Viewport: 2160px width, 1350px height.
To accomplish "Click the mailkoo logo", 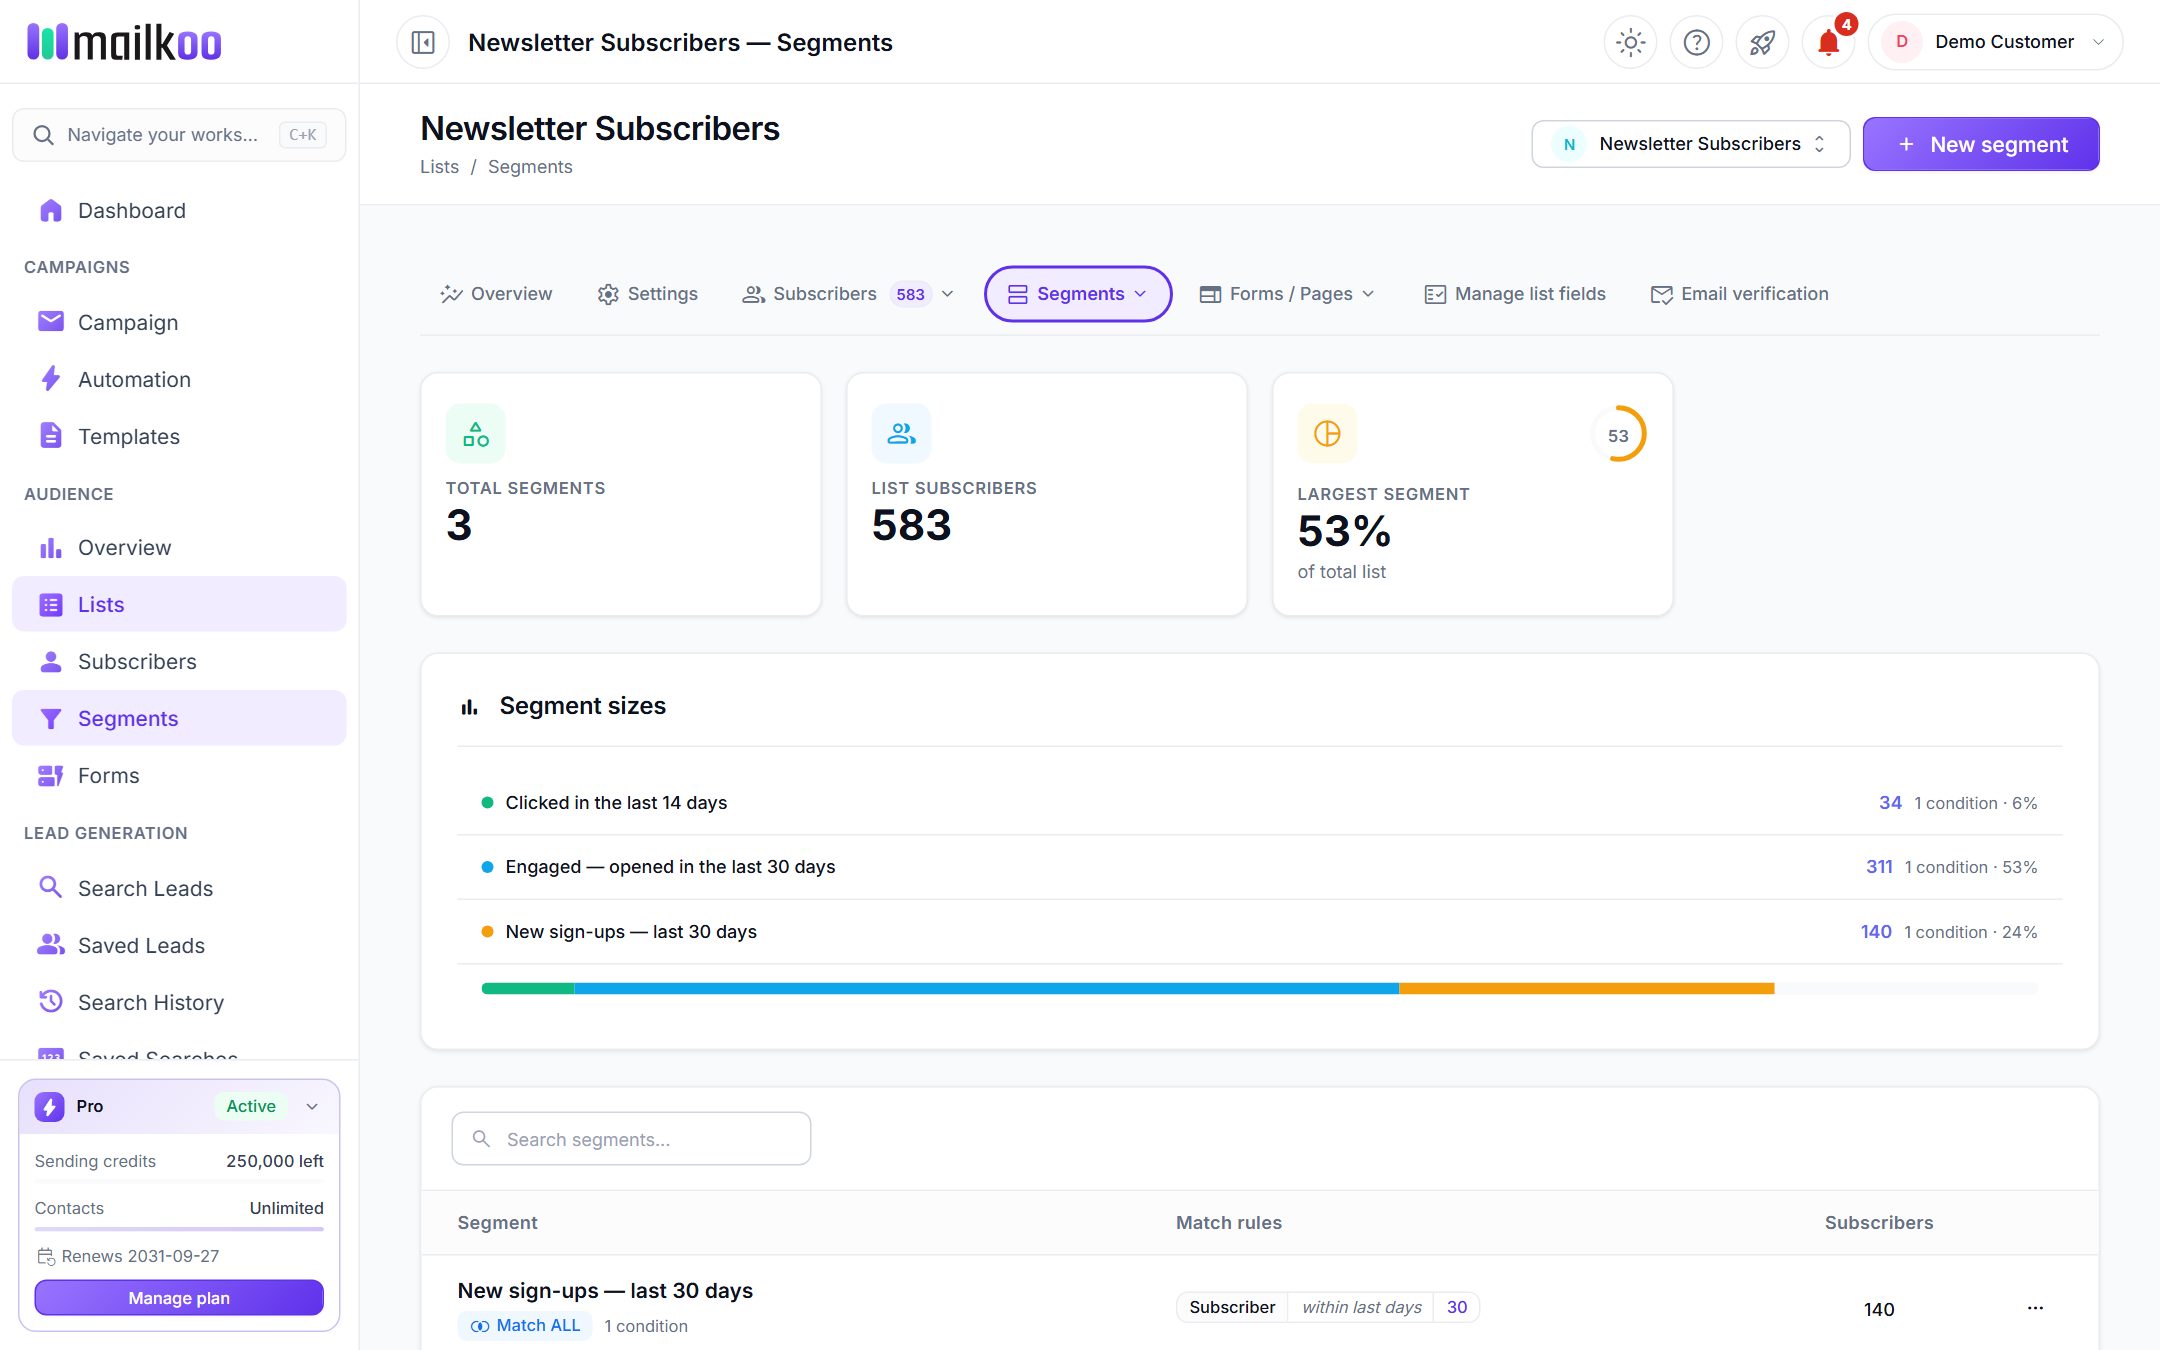I will pos(124,42).
